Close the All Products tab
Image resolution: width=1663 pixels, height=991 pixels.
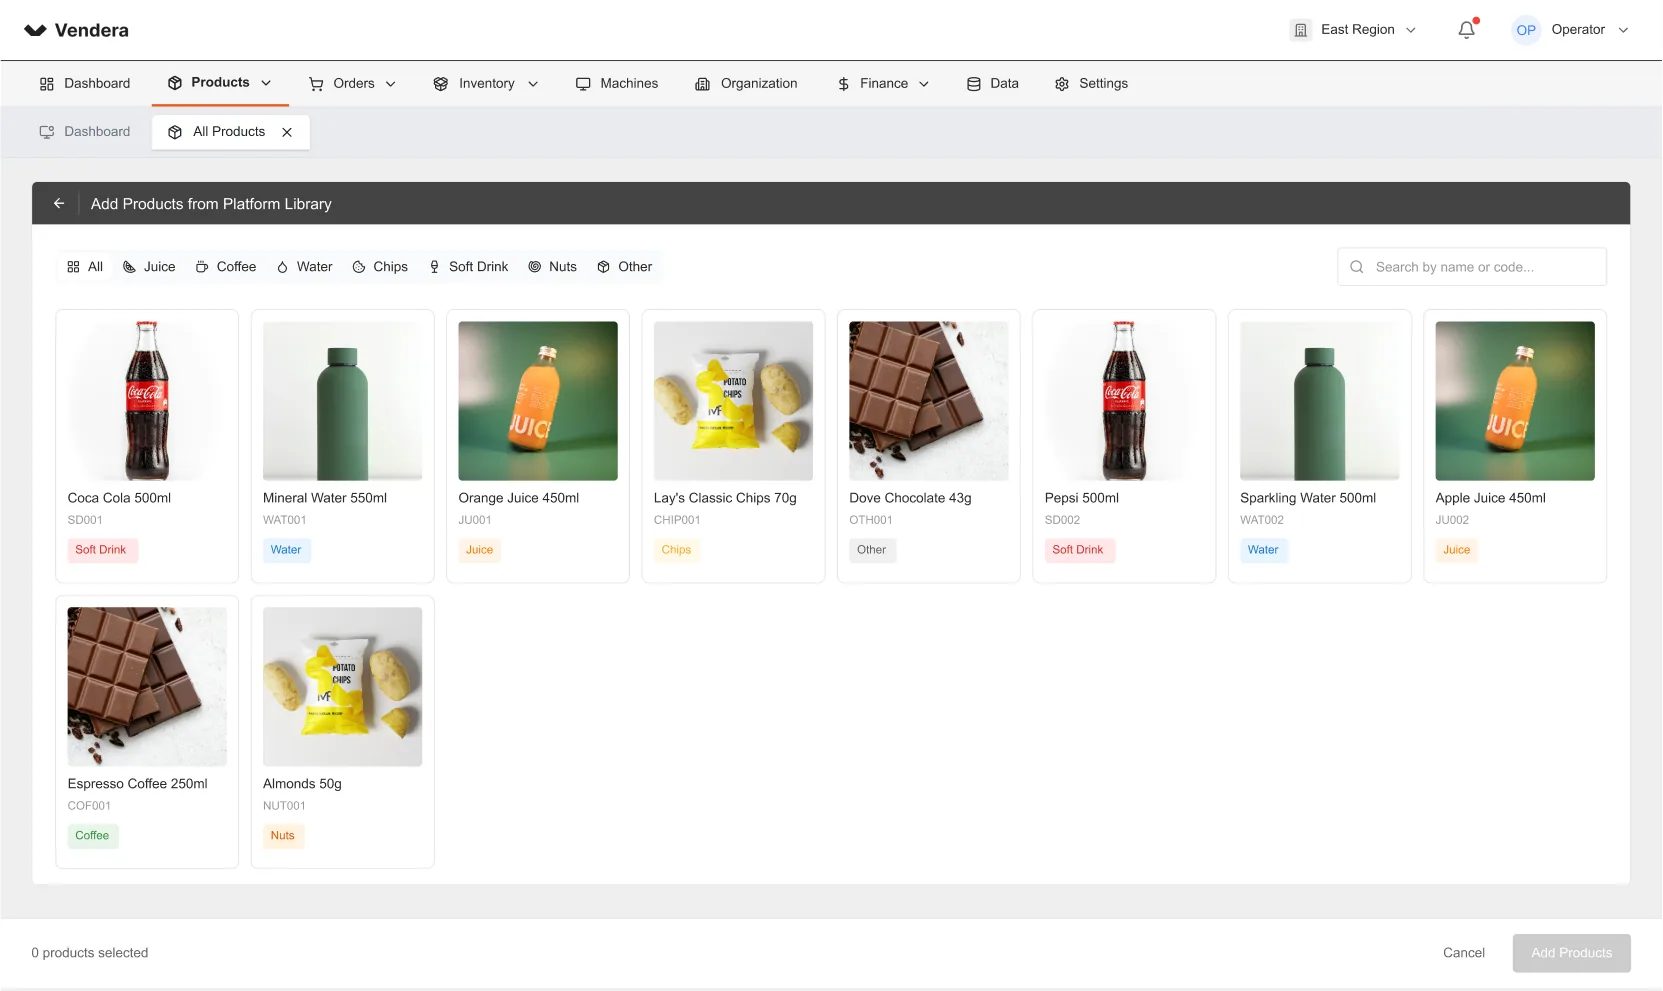pos(287,132)
